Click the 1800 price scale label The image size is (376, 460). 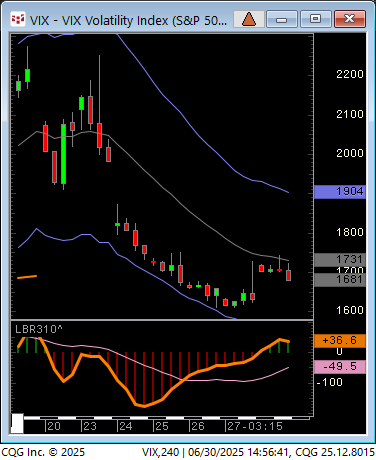coord(349,232)
